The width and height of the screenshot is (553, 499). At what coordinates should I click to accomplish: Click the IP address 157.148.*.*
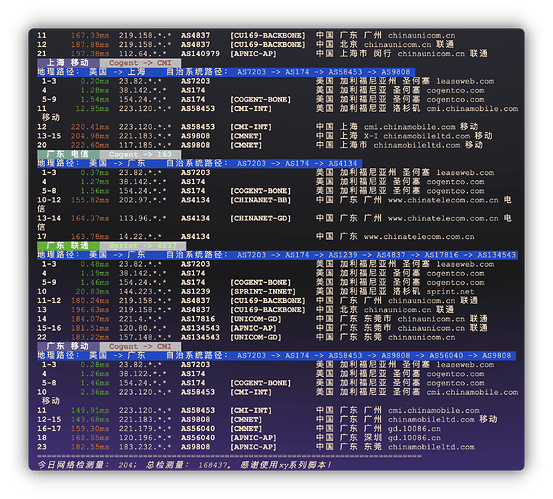pyautogui.click(x=145, y=337)
